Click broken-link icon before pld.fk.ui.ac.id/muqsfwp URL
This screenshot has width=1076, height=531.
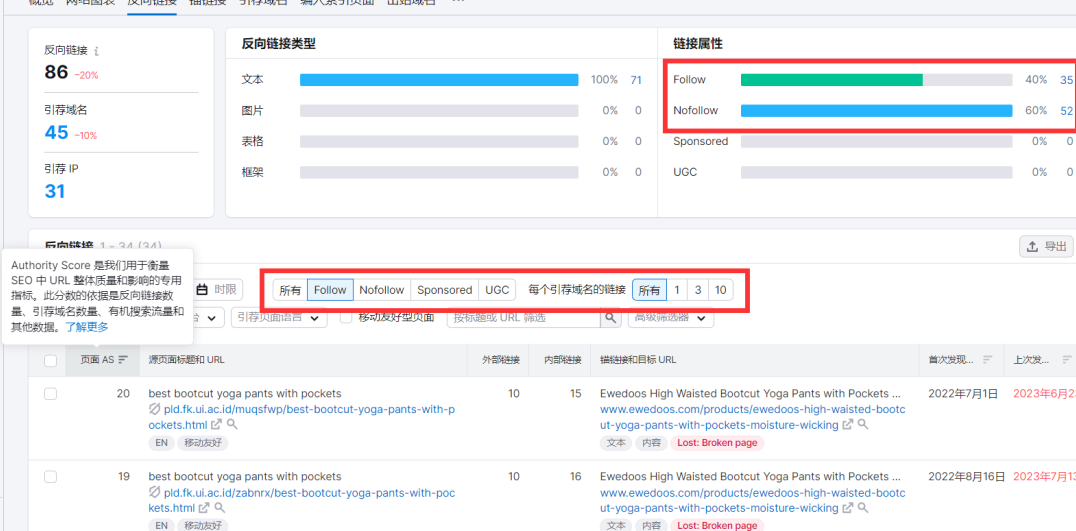click(154, 410)
